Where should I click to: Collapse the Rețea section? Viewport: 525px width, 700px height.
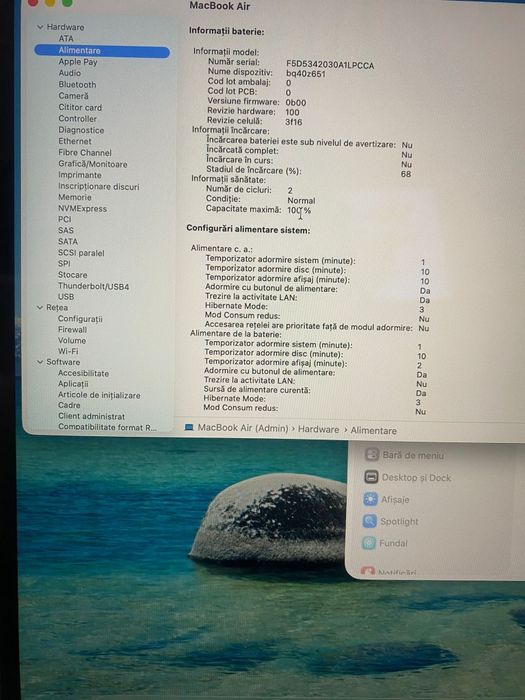(40, 308)
